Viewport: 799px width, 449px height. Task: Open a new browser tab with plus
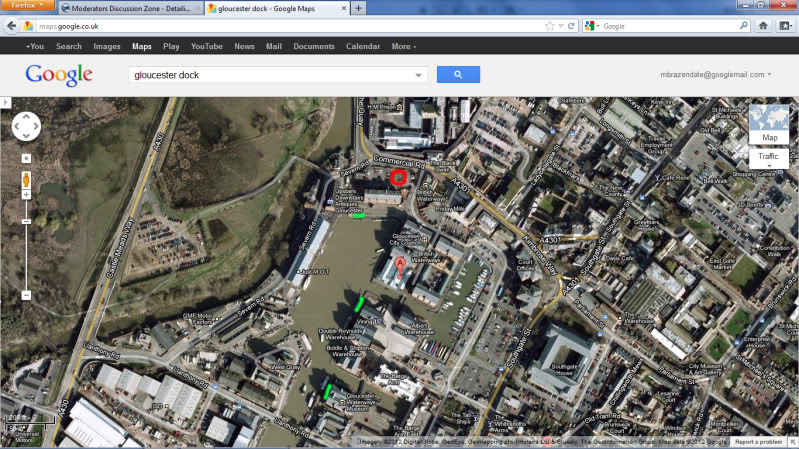[x=358, y=8]
